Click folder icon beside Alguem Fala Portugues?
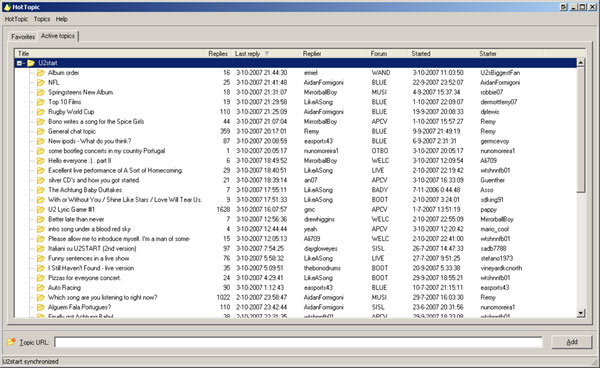Viewport: 600px width, 368px height. 41,307
